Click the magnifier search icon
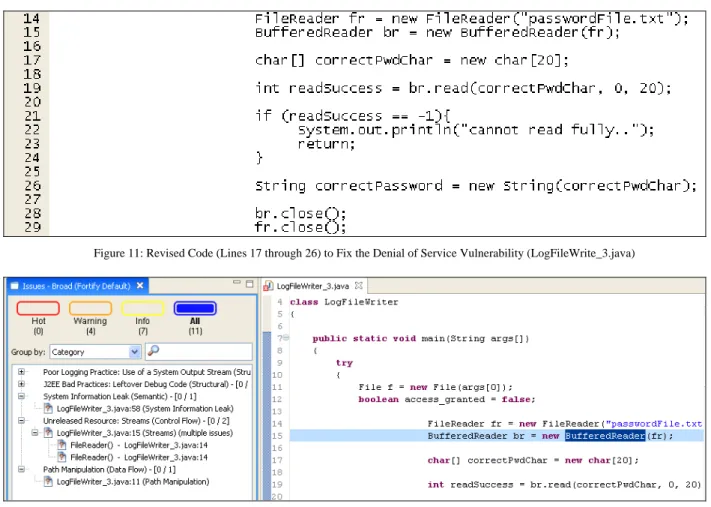 pos(153,351)
